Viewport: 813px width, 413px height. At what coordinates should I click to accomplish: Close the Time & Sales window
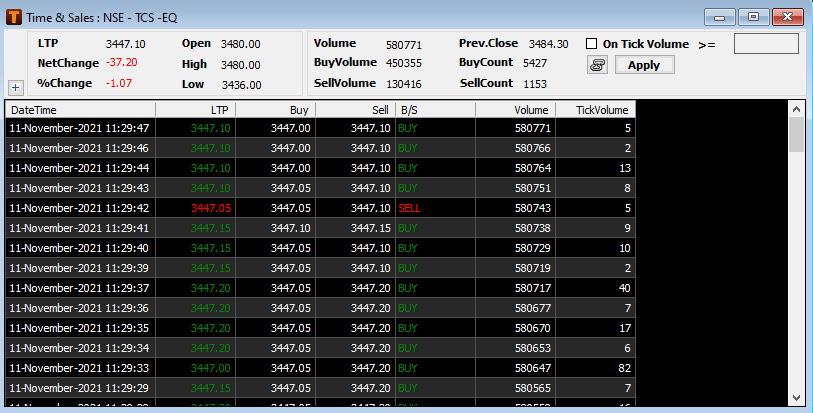[788, 17]
